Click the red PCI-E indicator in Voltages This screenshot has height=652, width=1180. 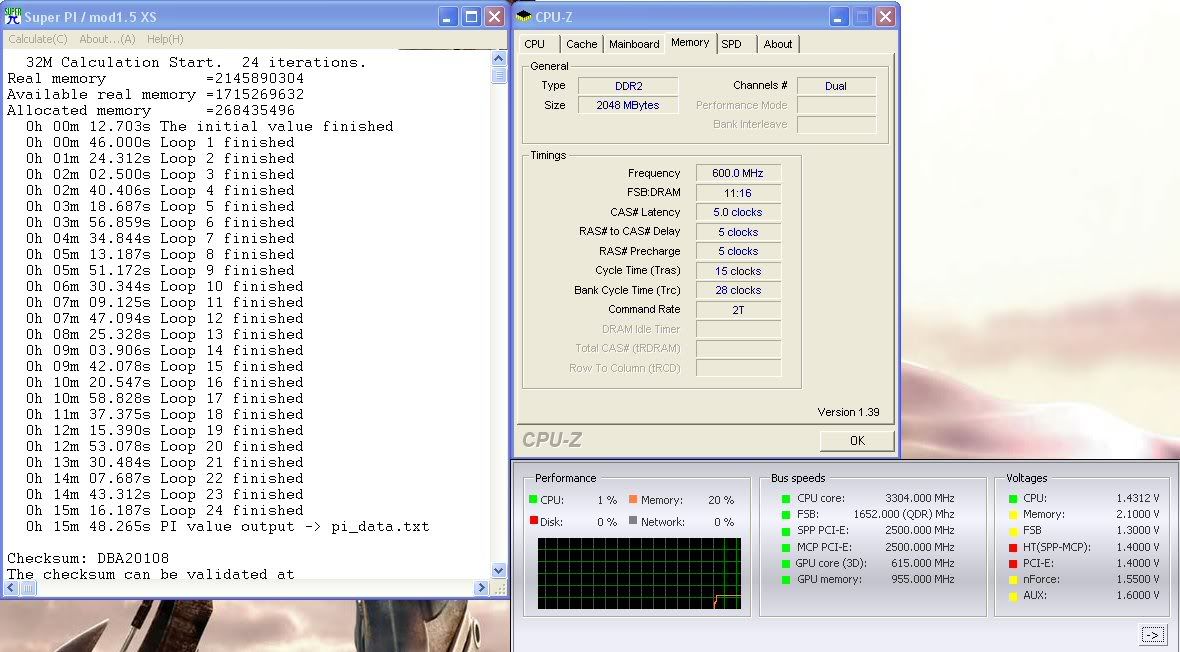coord(1013,563)
